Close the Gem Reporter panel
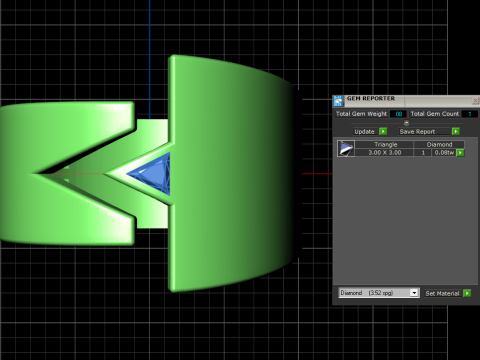Viewport: 480px width, 360px height. [475, 100]
